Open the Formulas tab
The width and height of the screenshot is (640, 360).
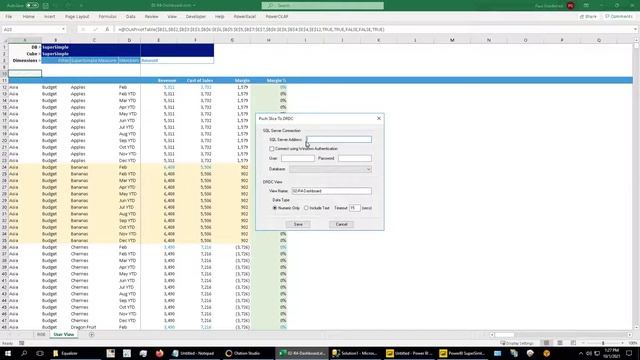pyautogui.click(x=108, y=17)
